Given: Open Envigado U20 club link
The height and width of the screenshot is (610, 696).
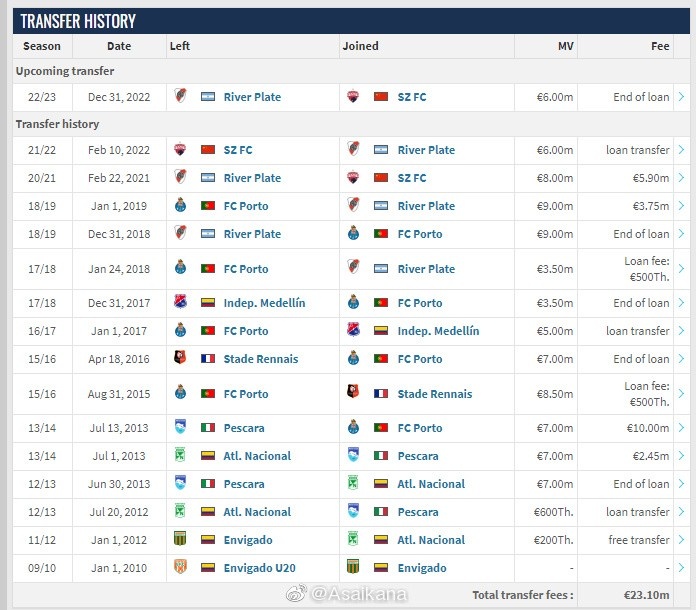Looking at the screenshot, I should [x=259, y=568].
